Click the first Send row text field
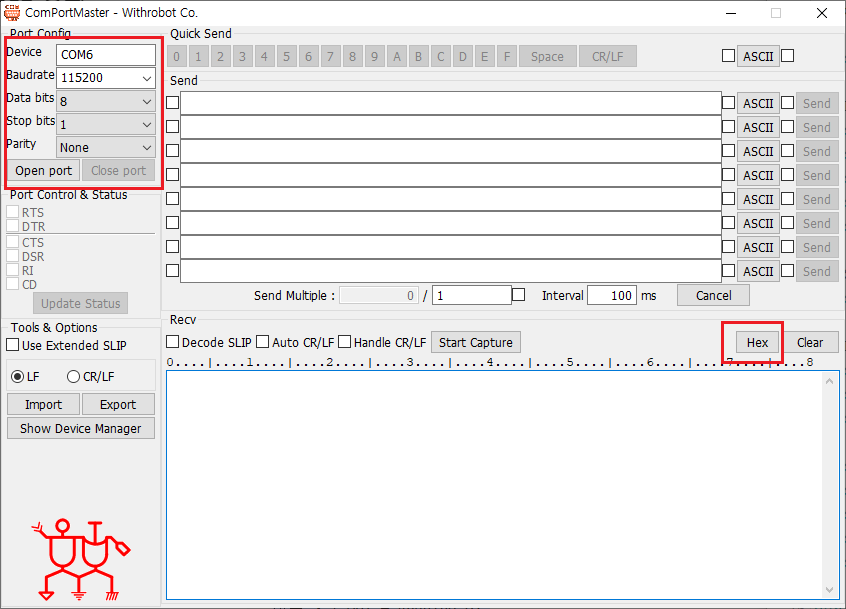Image resolution: width=846 pixels, height=609 pixels. [x=451, y=103]
